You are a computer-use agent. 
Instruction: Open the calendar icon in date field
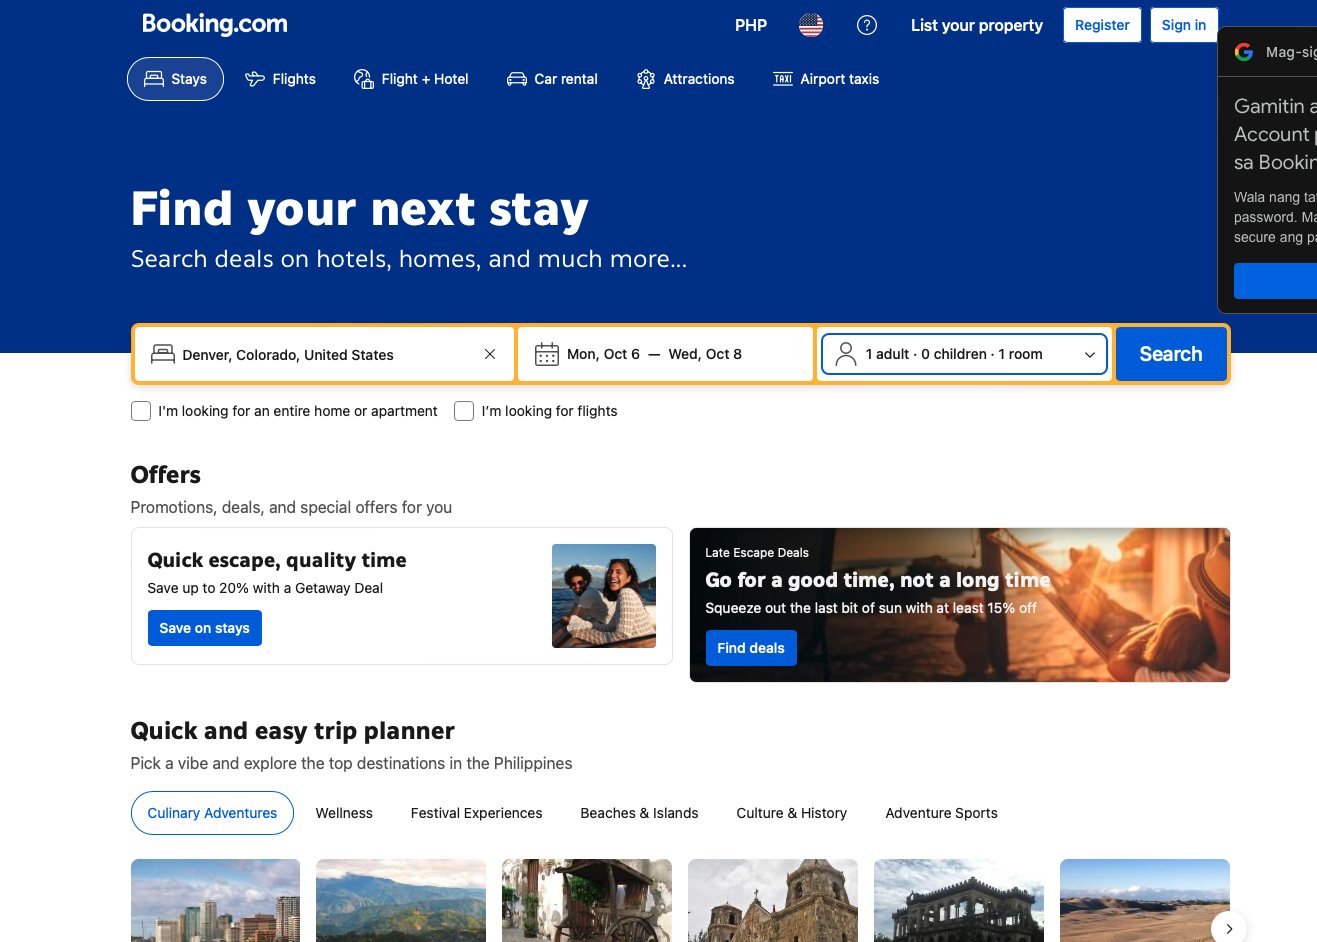(547, 354)
